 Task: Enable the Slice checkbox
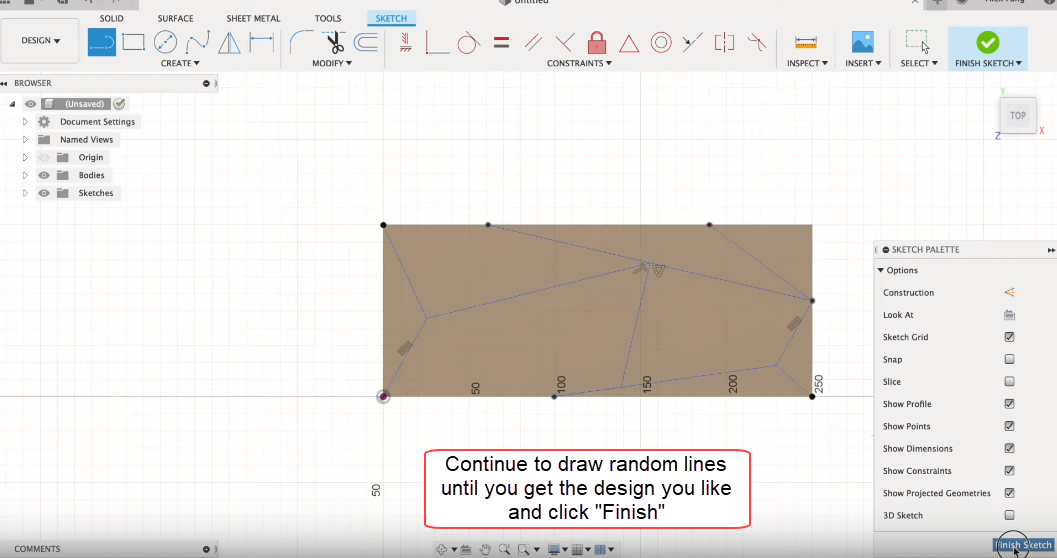tap(1009, 381)
